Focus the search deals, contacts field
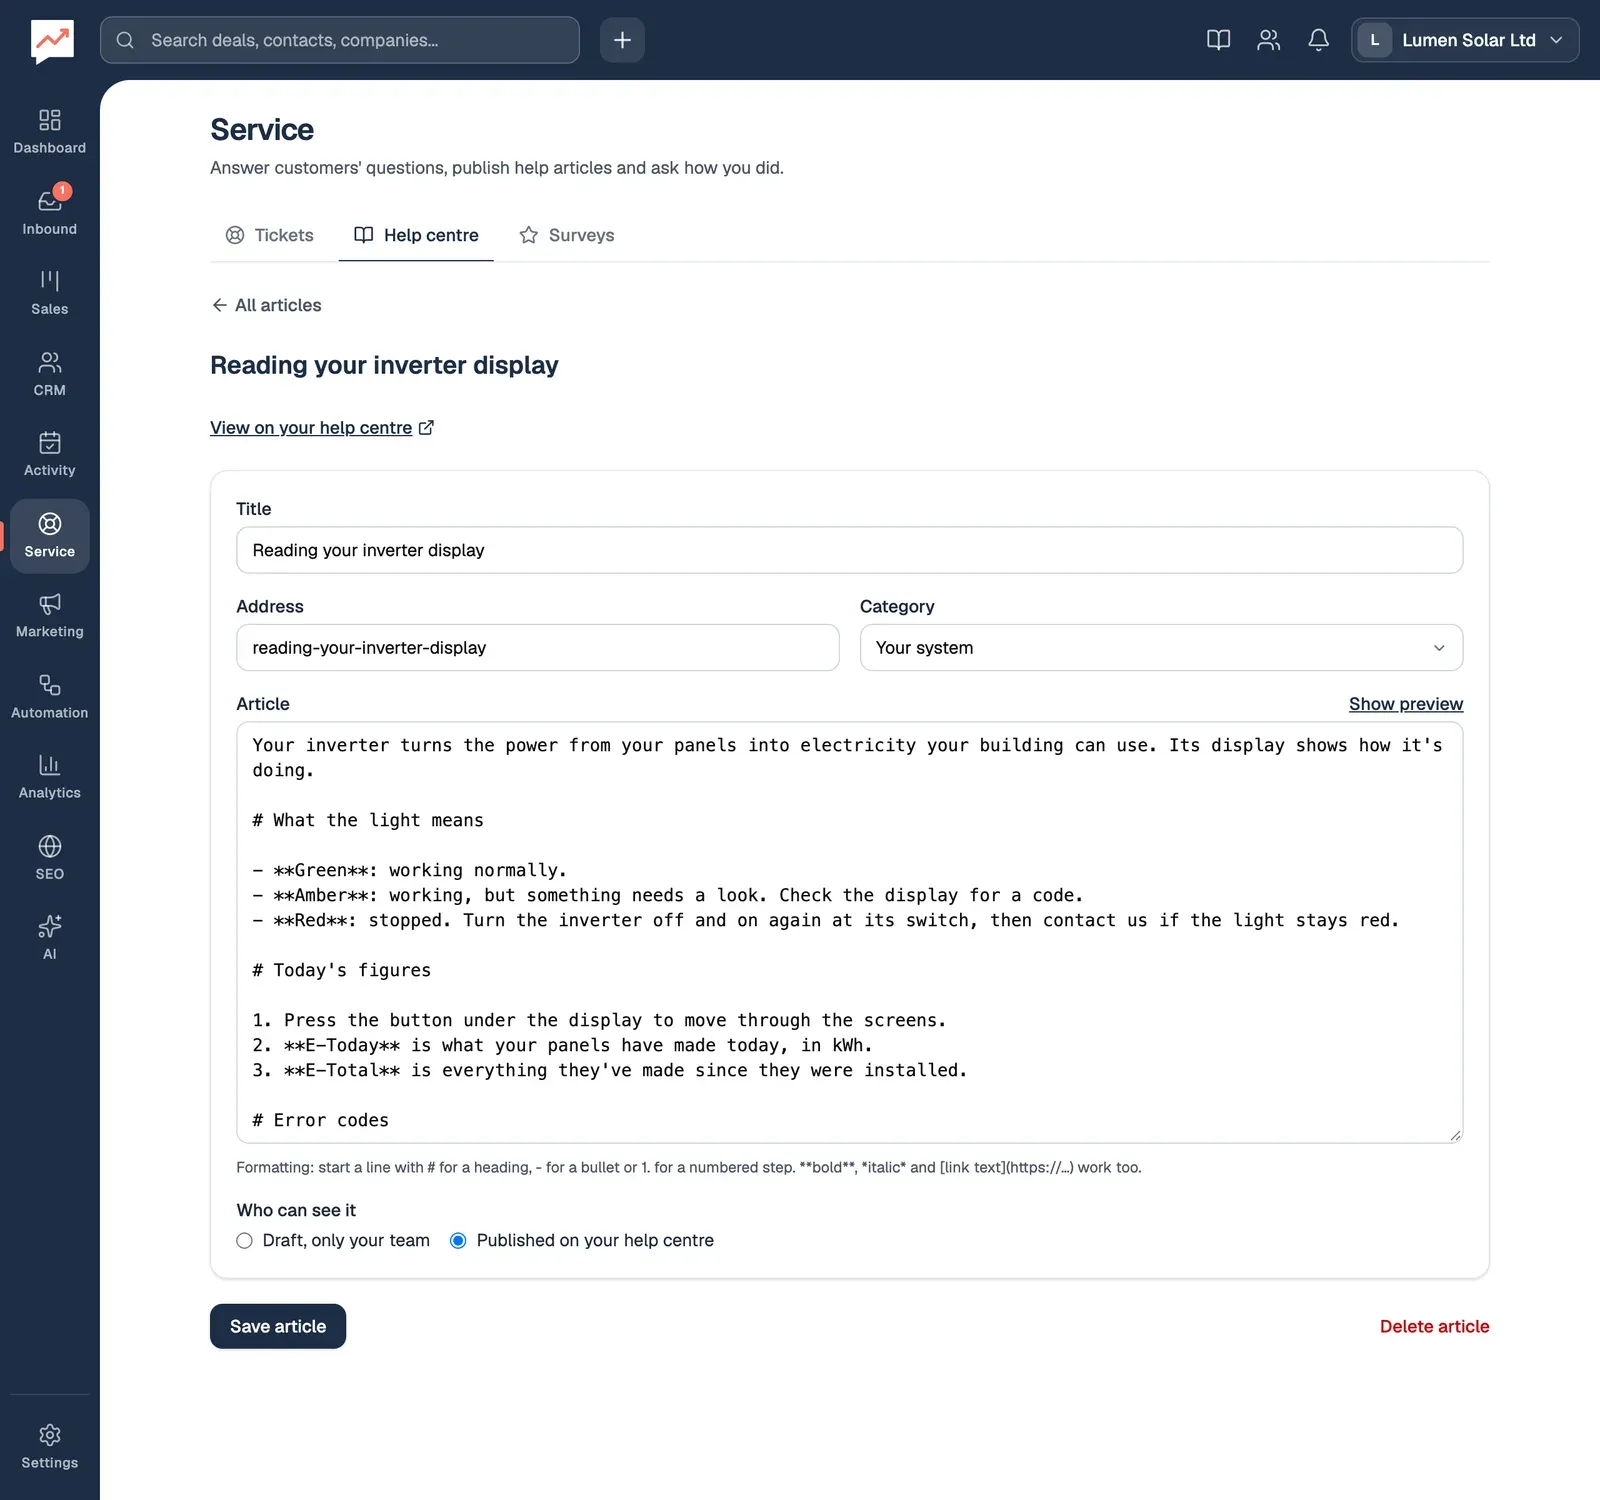The height and width of the screenshot is (1500, 1600). coord(340,40)
